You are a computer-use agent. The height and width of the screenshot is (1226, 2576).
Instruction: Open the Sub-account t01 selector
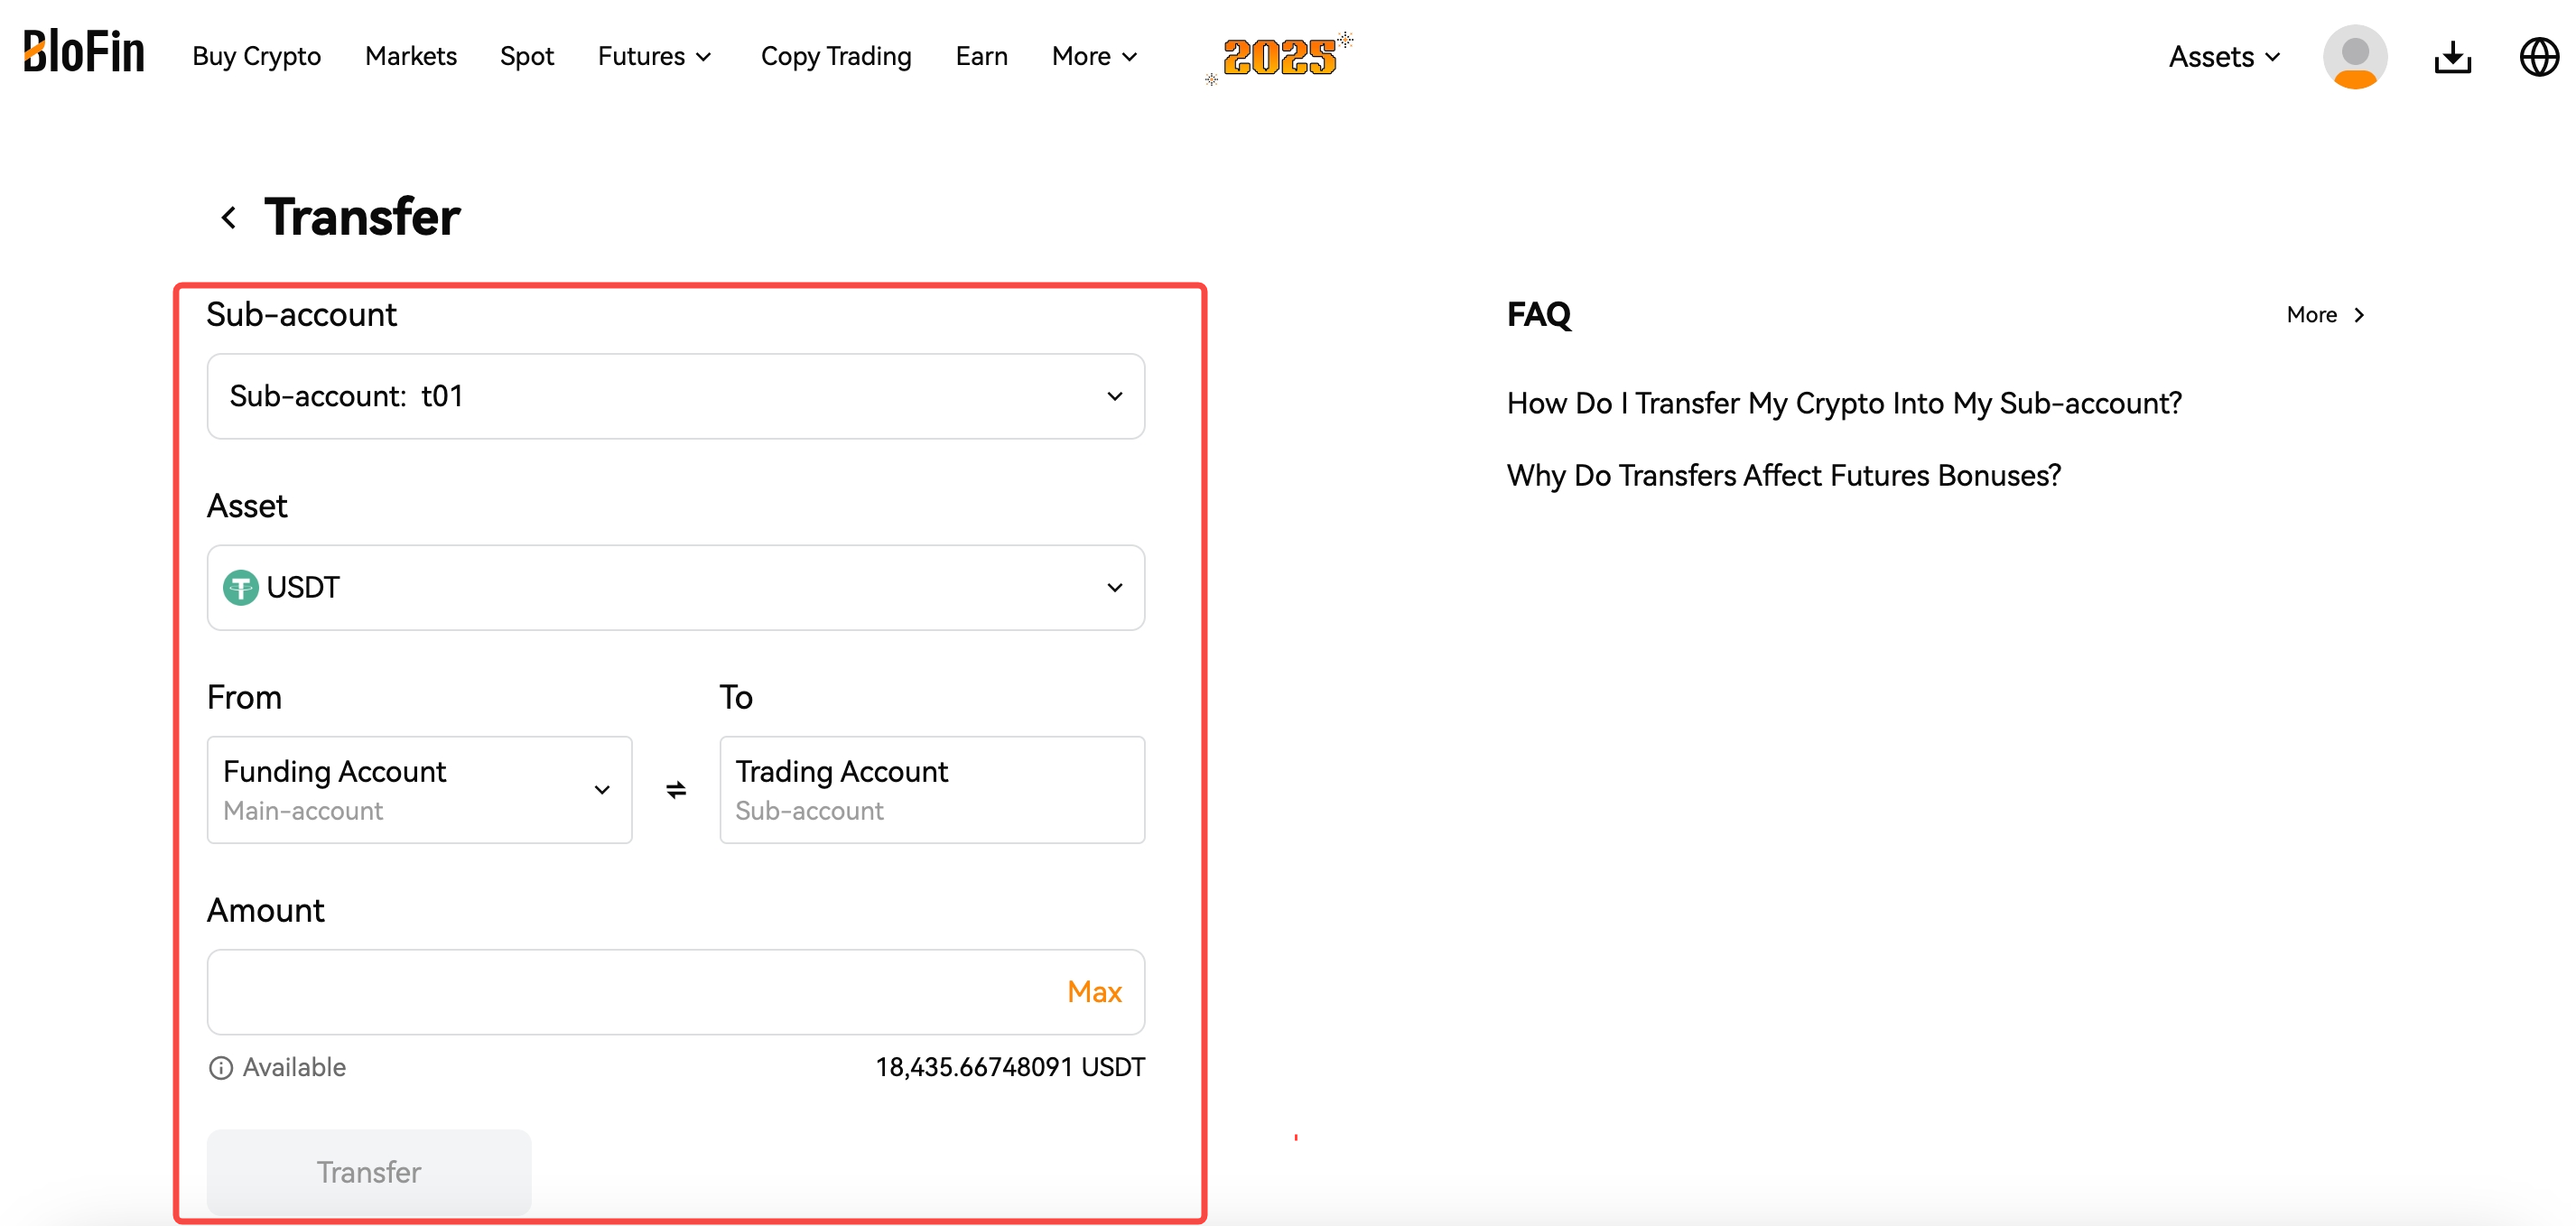[675, 396]
